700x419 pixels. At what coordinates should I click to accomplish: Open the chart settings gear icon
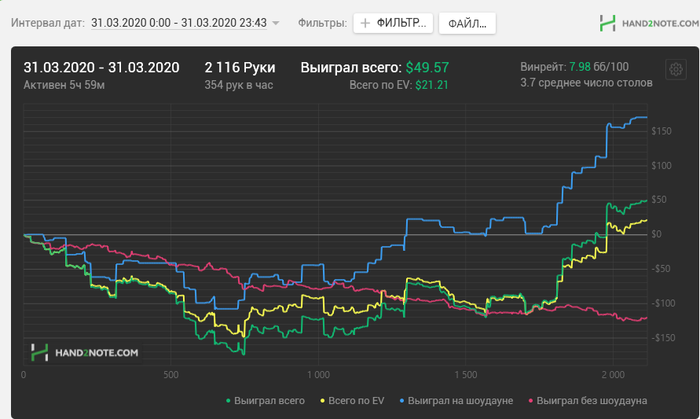pyautogui.click(x=675, y=70)
